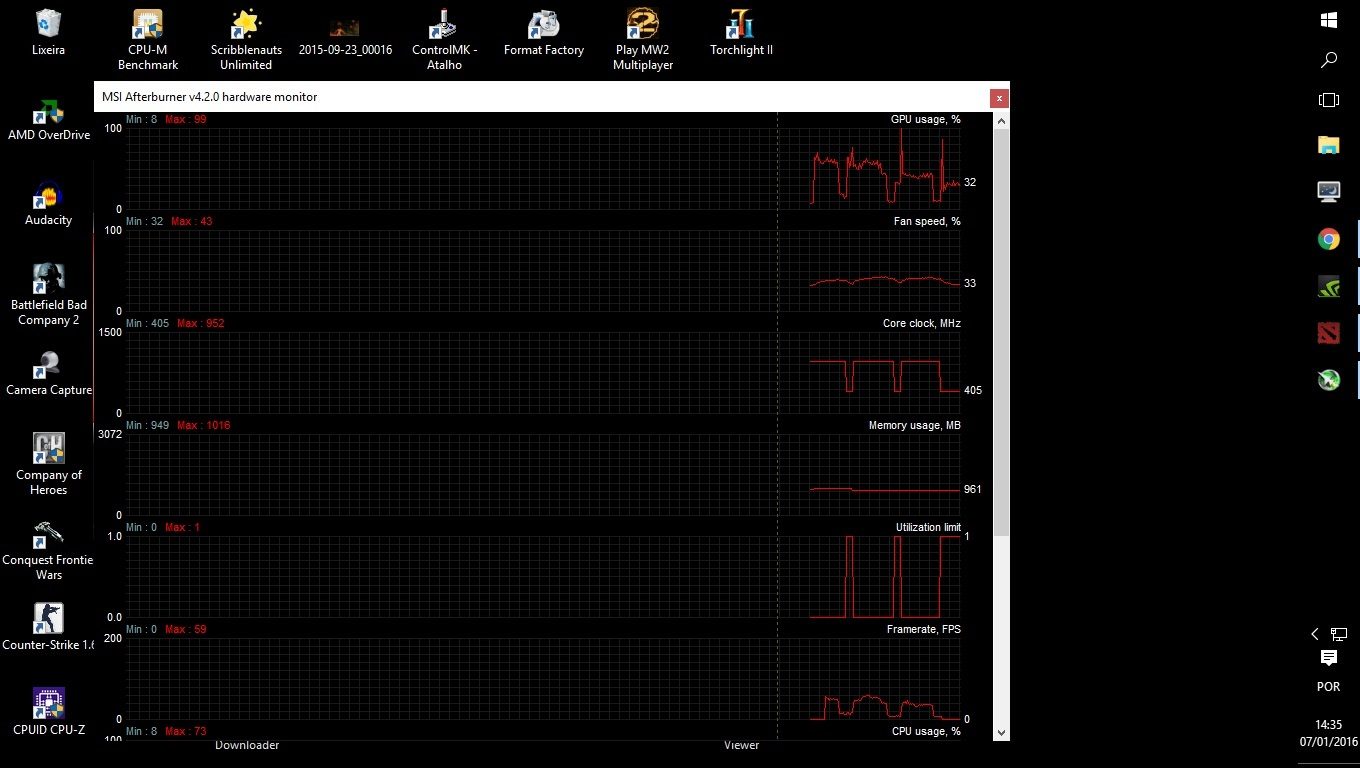Launch CPU-M Benchmark desktop shortcut
1360x768 pixels.
pos(148,40)
